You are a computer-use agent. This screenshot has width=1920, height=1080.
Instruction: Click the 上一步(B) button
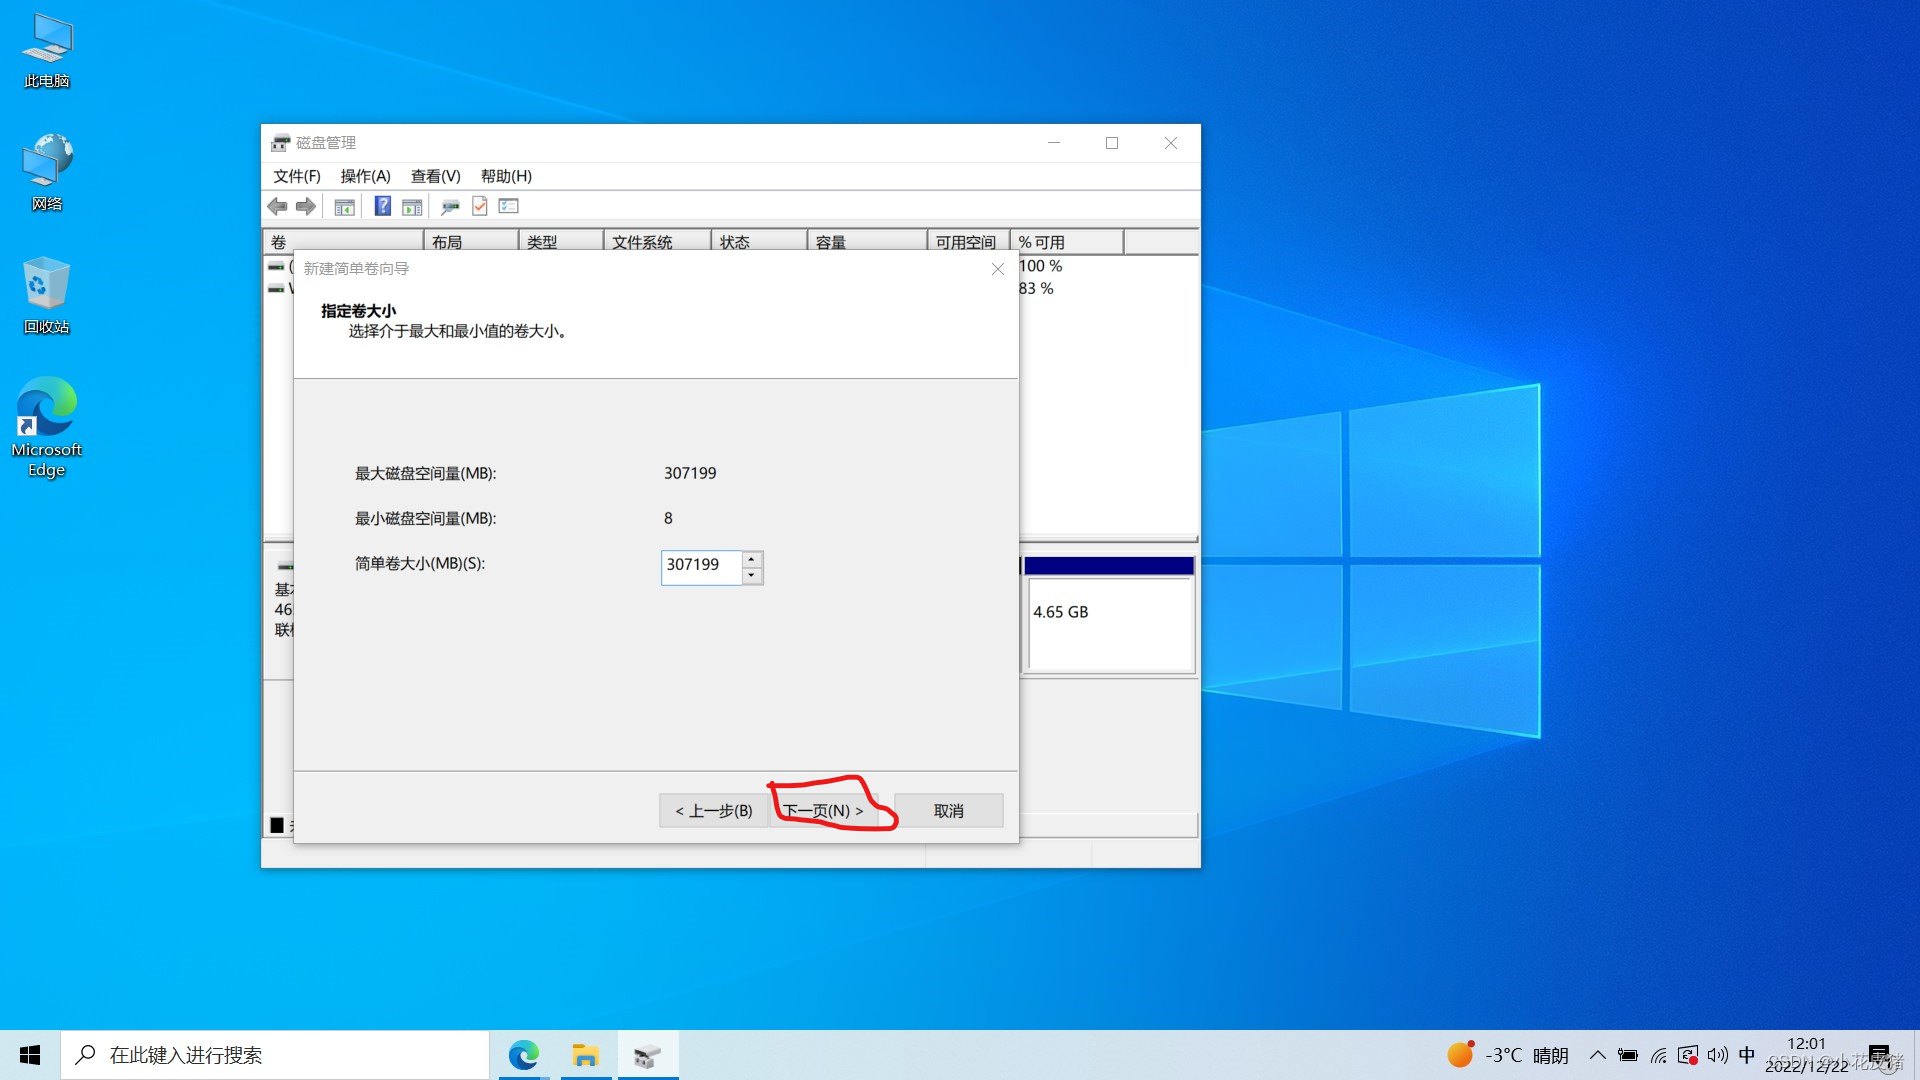pyautogui.click(x=713, y=811)
